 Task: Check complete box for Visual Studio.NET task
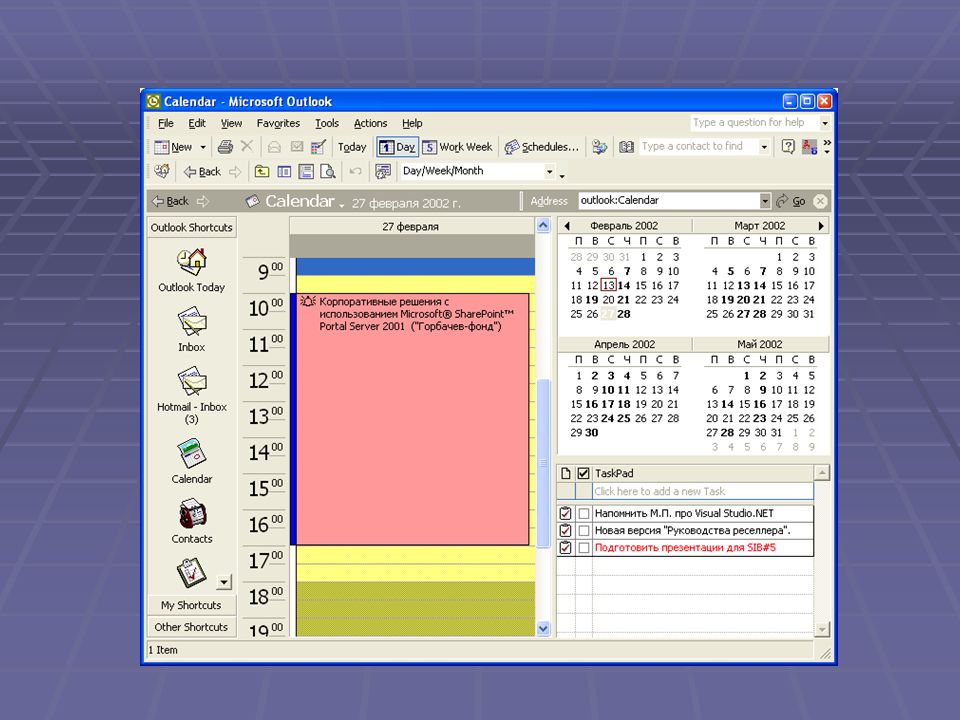tap(583, 514)
